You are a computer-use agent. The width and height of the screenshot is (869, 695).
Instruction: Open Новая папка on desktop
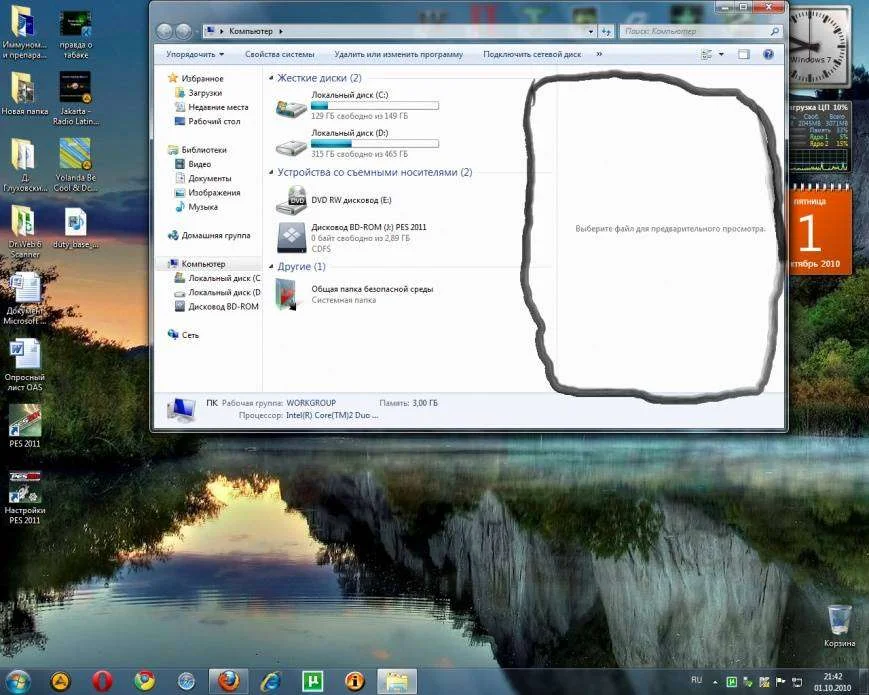pos(24,94)
